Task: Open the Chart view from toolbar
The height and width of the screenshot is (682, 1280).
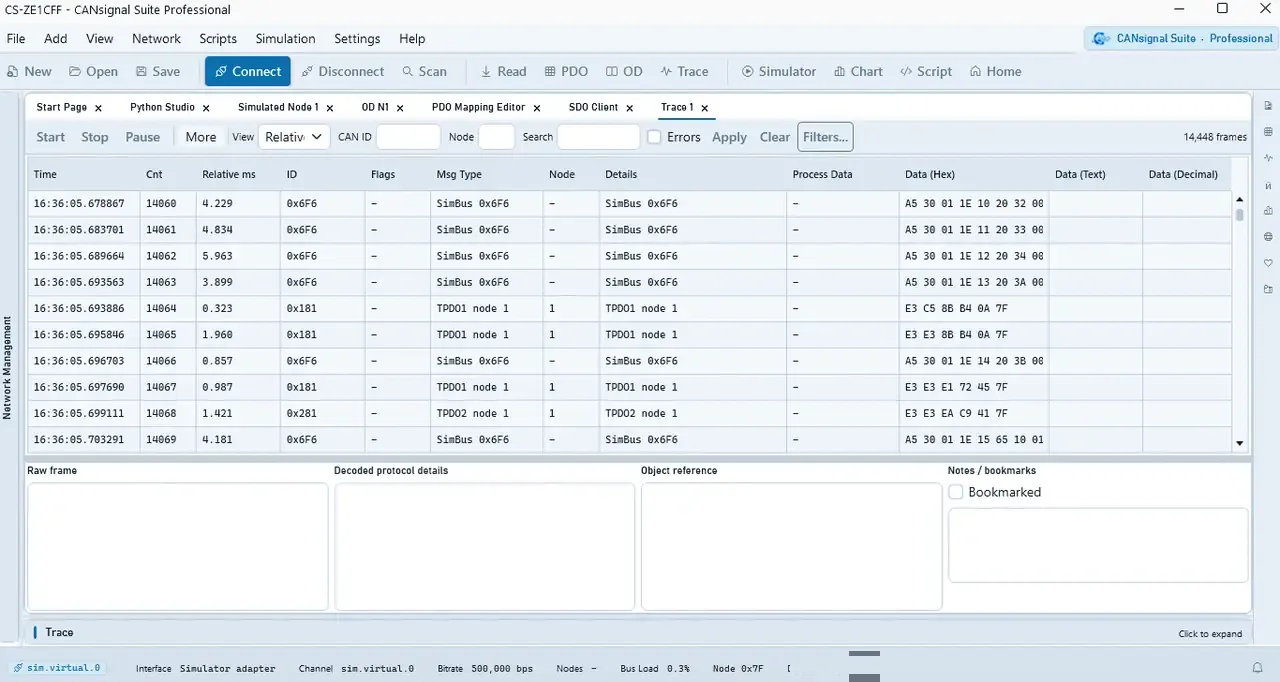Action: coord(858,71)
